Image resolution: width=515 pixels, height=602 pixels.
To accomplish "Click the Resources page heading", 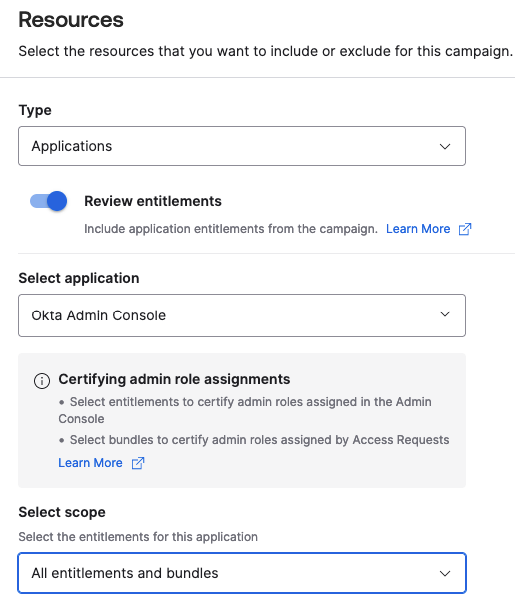I will [x=71, y=20].
